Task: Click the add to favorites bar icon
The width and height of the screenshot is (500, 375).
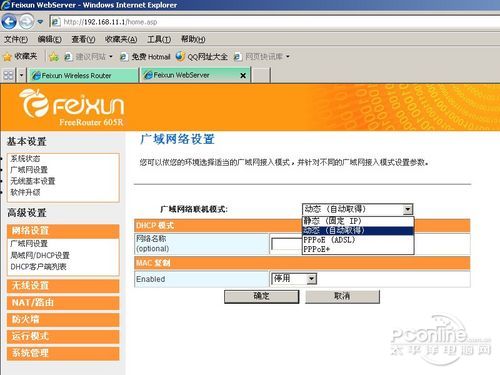Action: [54, 57]
